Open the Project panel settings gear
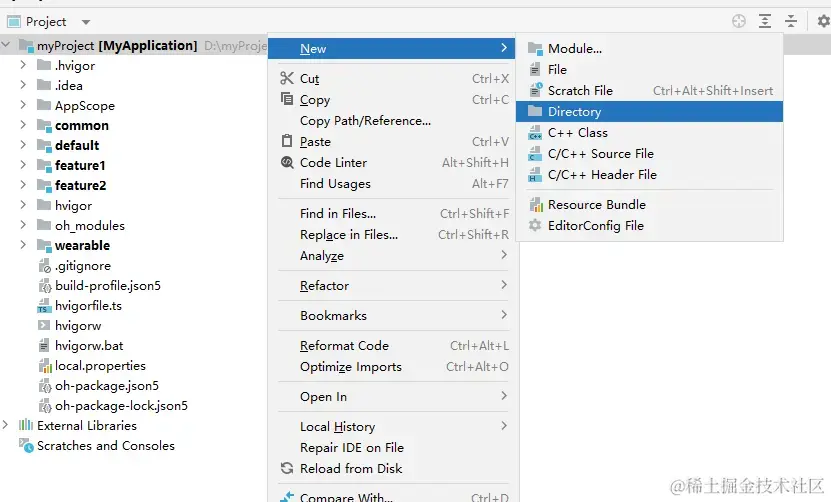831x502 pixels. [x=824, y=21]
